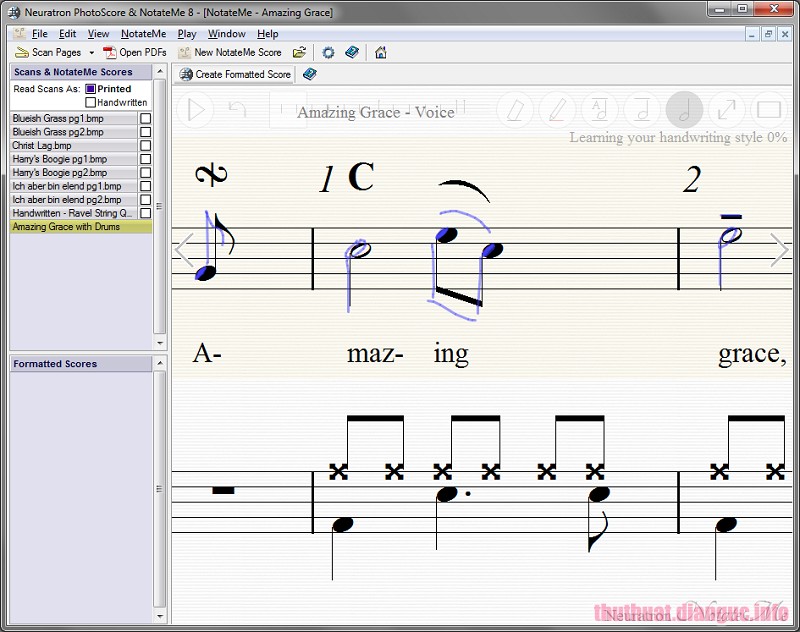Restore the inner document window

point(768,34)
